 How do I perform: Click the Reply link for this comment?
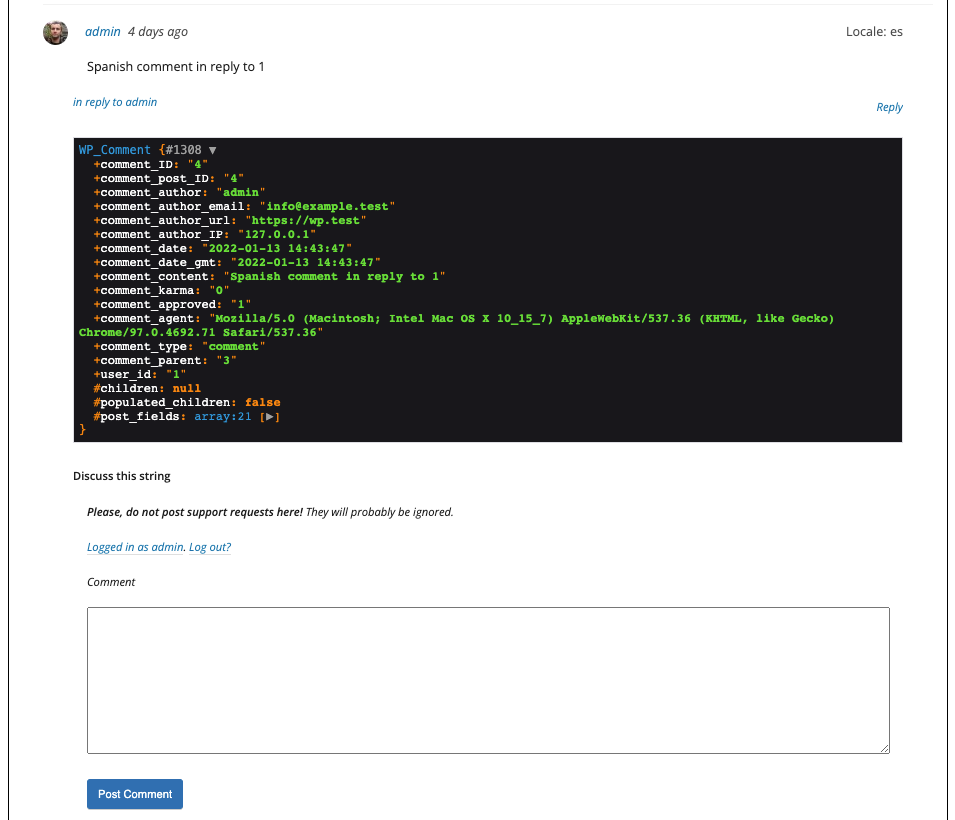[889, 107]
